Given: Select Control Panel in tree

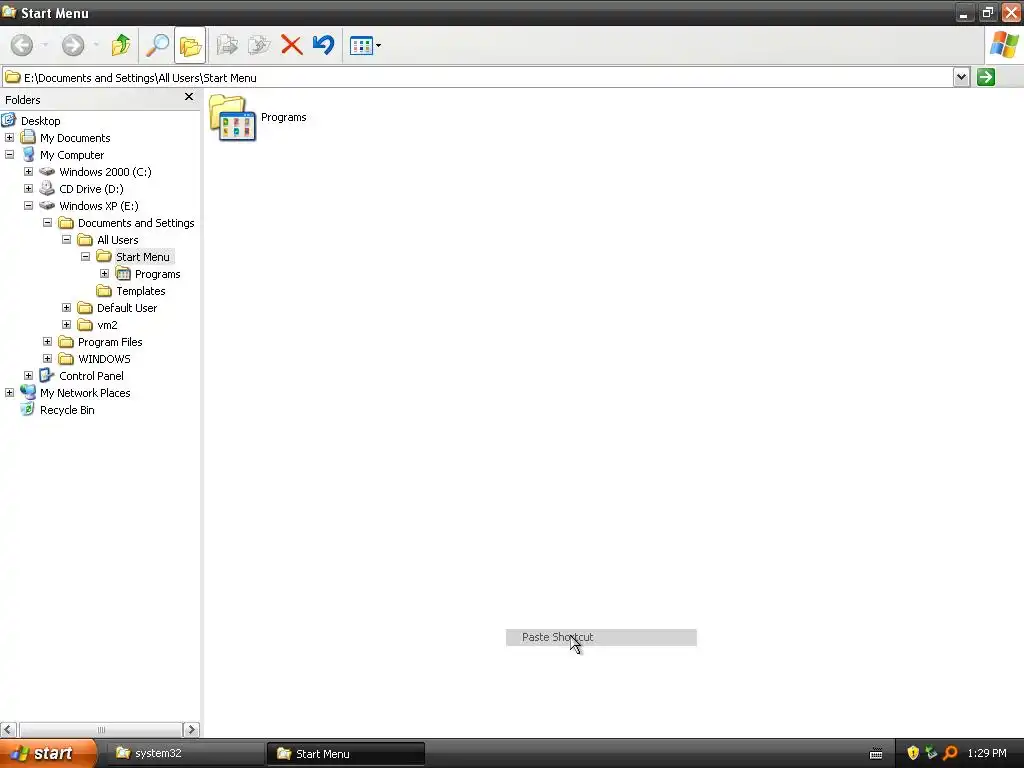Looking at the screenshot, I should tap(91, 376).
